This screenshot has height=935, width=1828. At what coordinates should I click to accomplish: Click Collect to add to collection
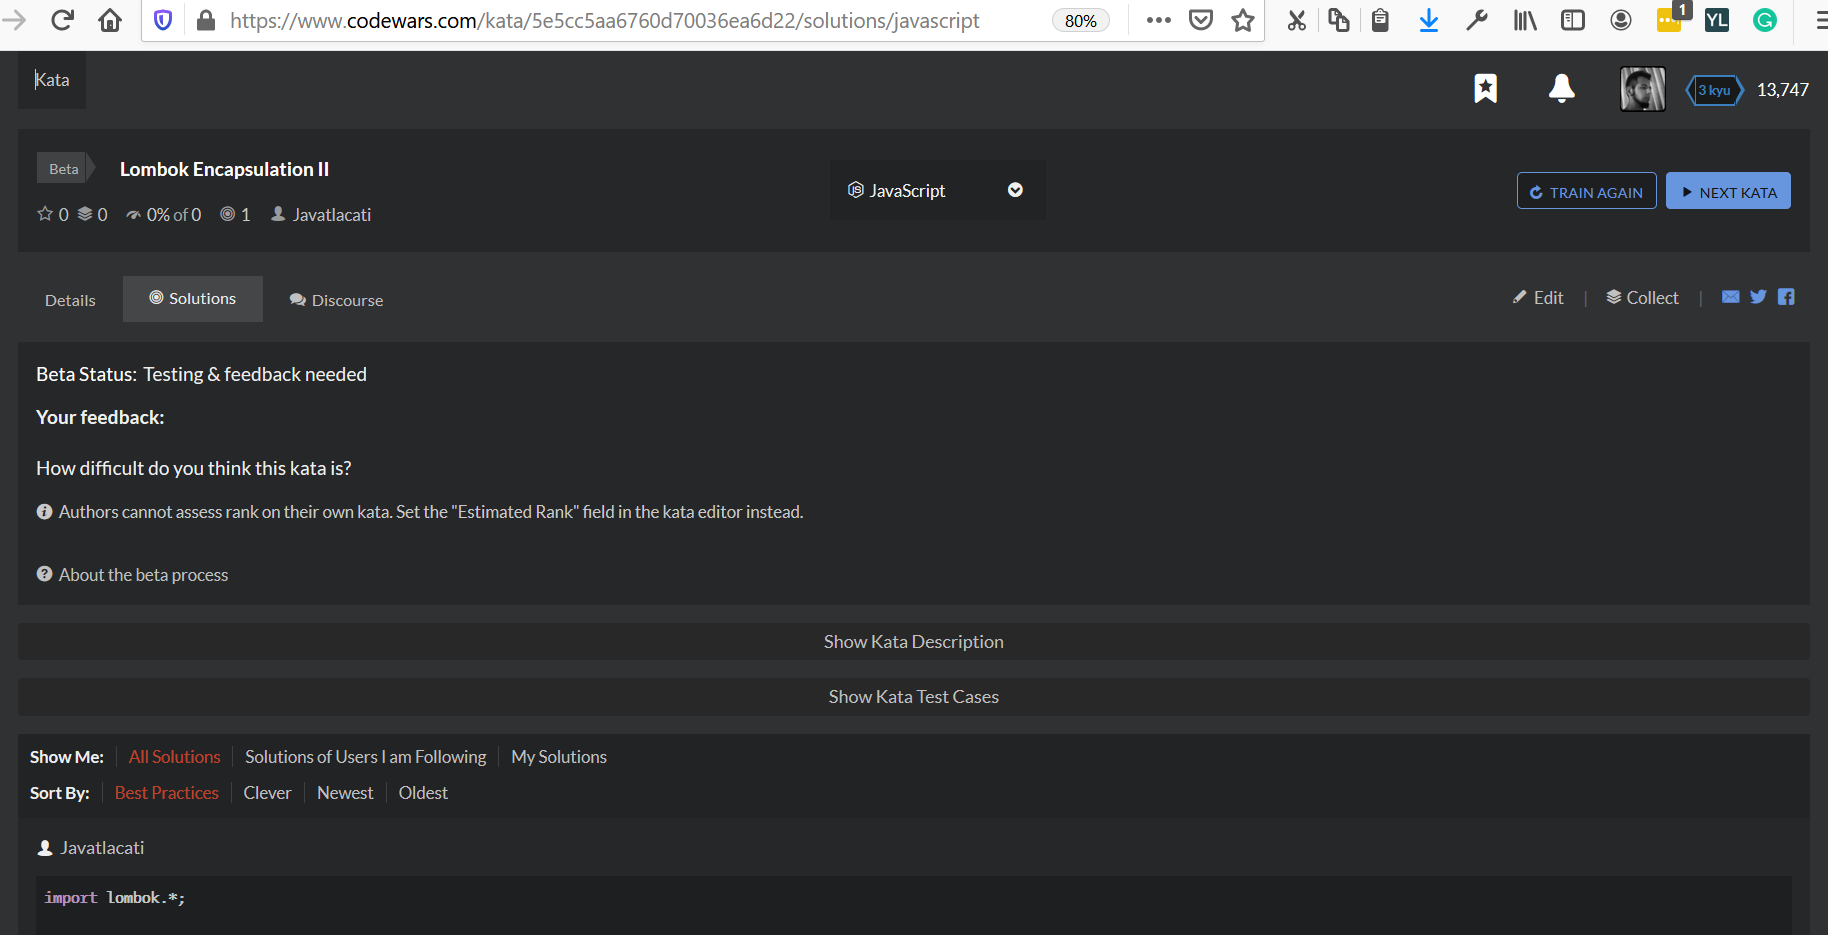pos(1642,298)
